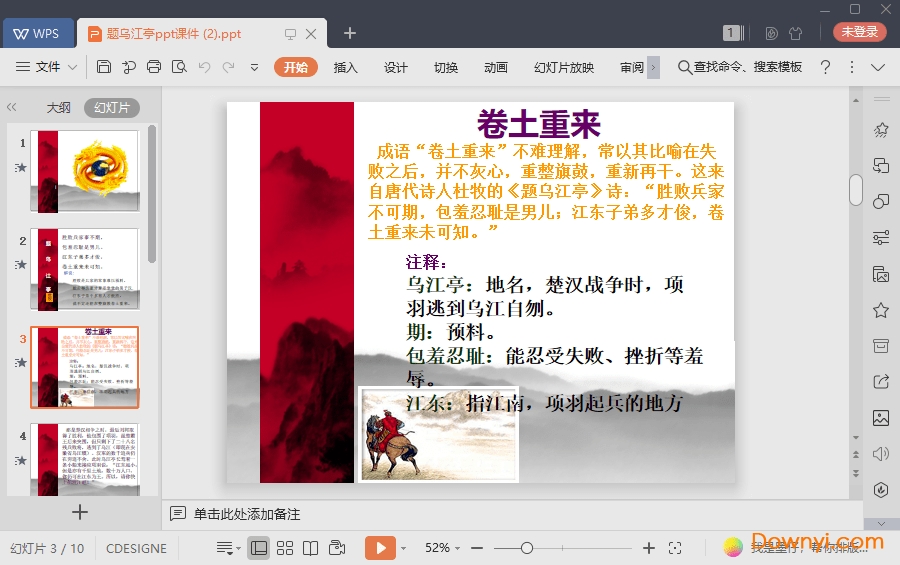The width and height of the screenshot is (900, 565).
Task: Start slideshow with orange play button
Action: (x=380, y=548)
